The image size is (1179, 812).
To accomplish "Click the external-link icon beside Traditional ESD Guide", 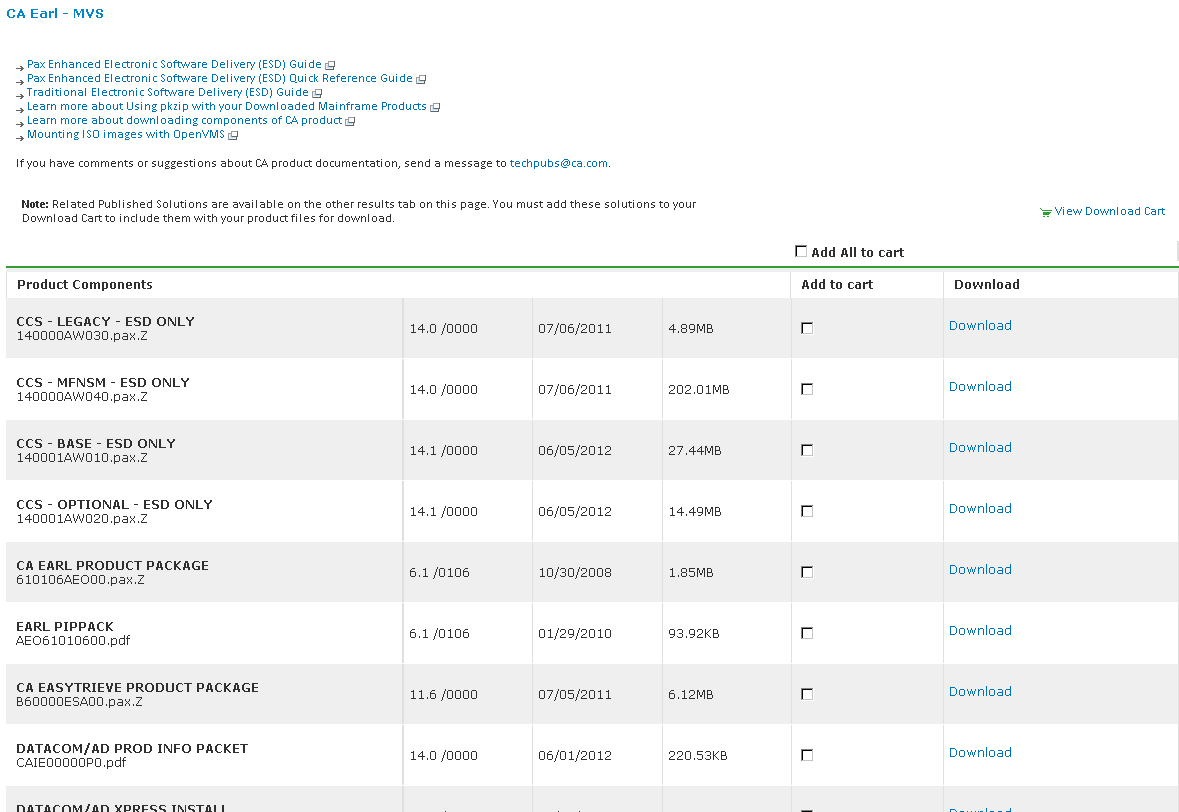I will (x=317, y=92).
